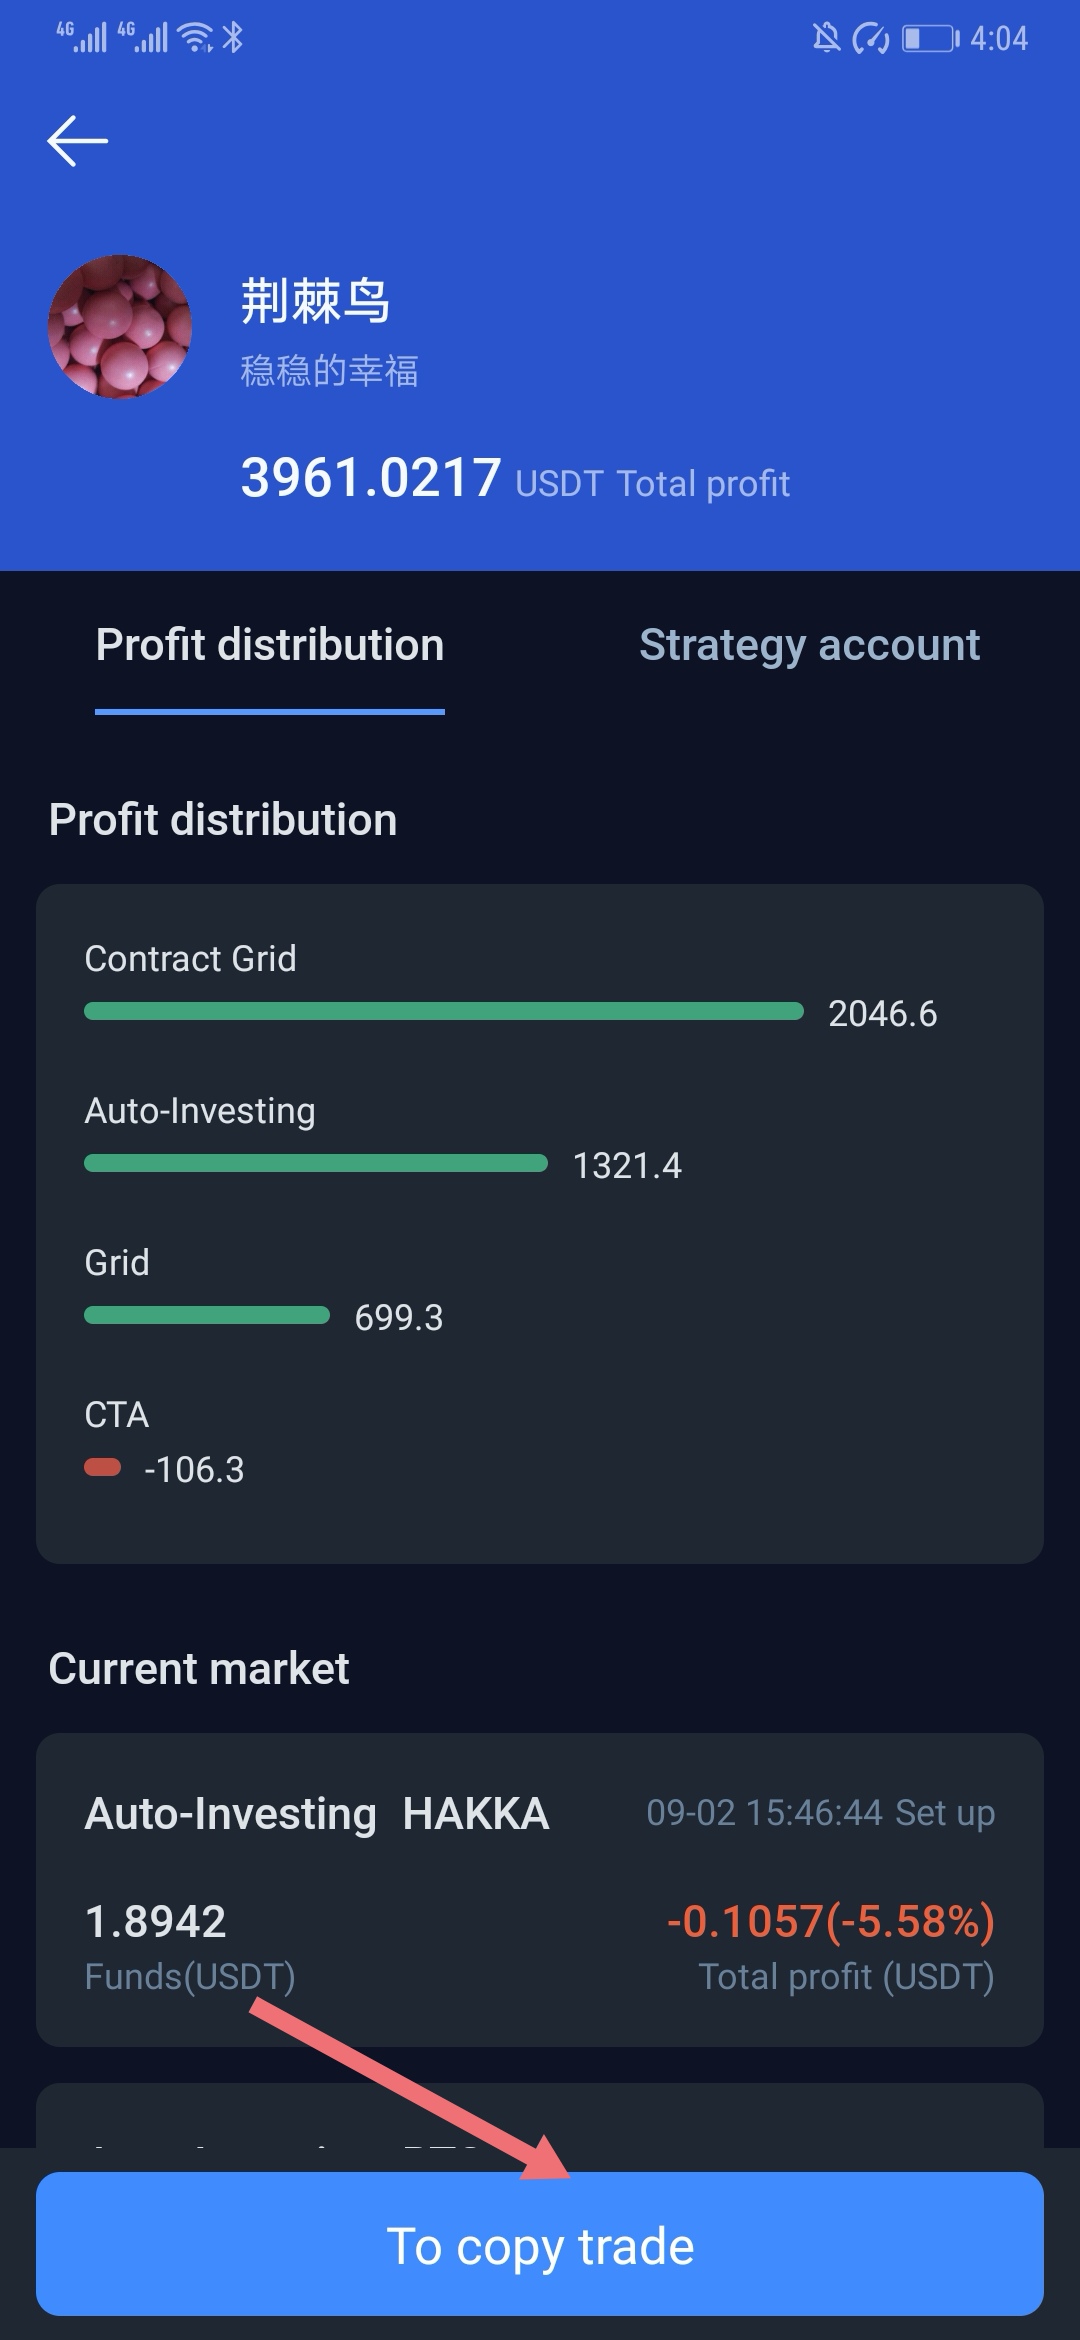Tap the -0.1057(-5.58%) total profit figure
Viewport: 1080px width, 2340px height.
(x=830, y=1921)
